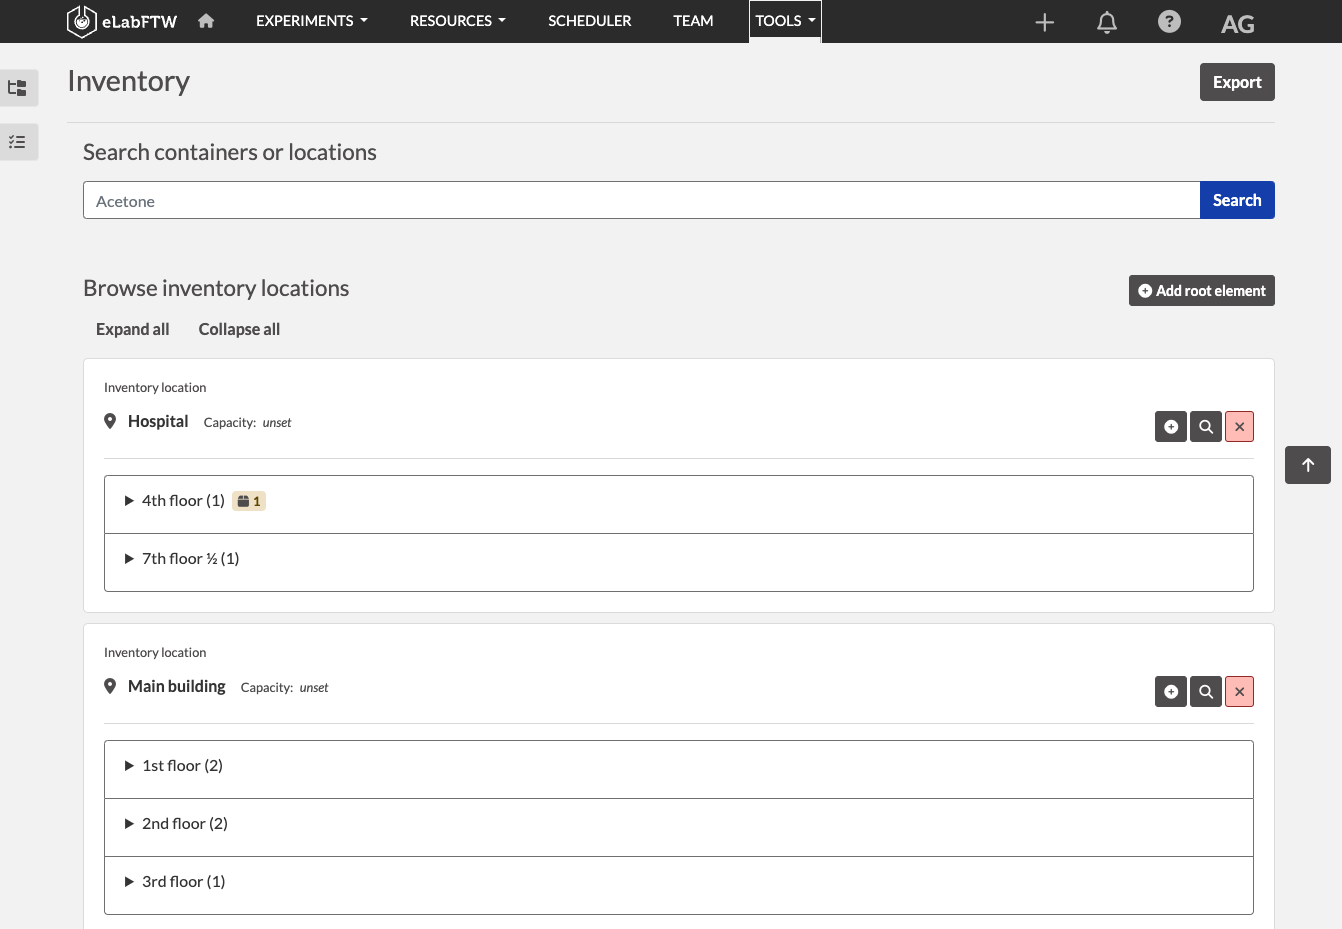
Task: Open the eLabFTW logo home link
Action: [122, 21]
